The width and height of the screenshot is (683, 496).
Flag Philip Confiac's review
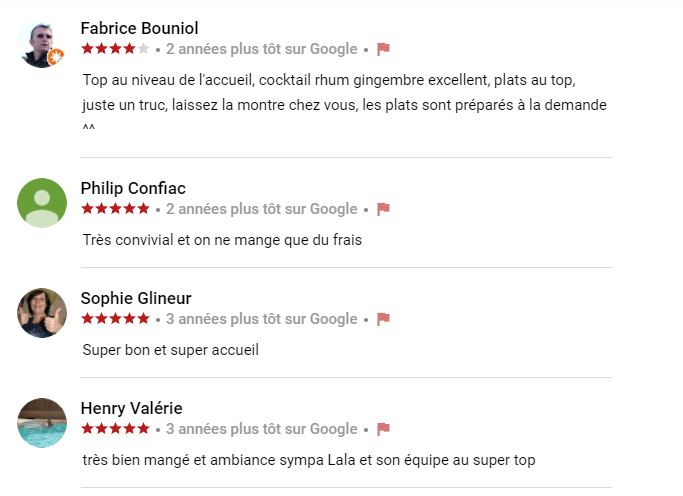click(x=383, y=209)
